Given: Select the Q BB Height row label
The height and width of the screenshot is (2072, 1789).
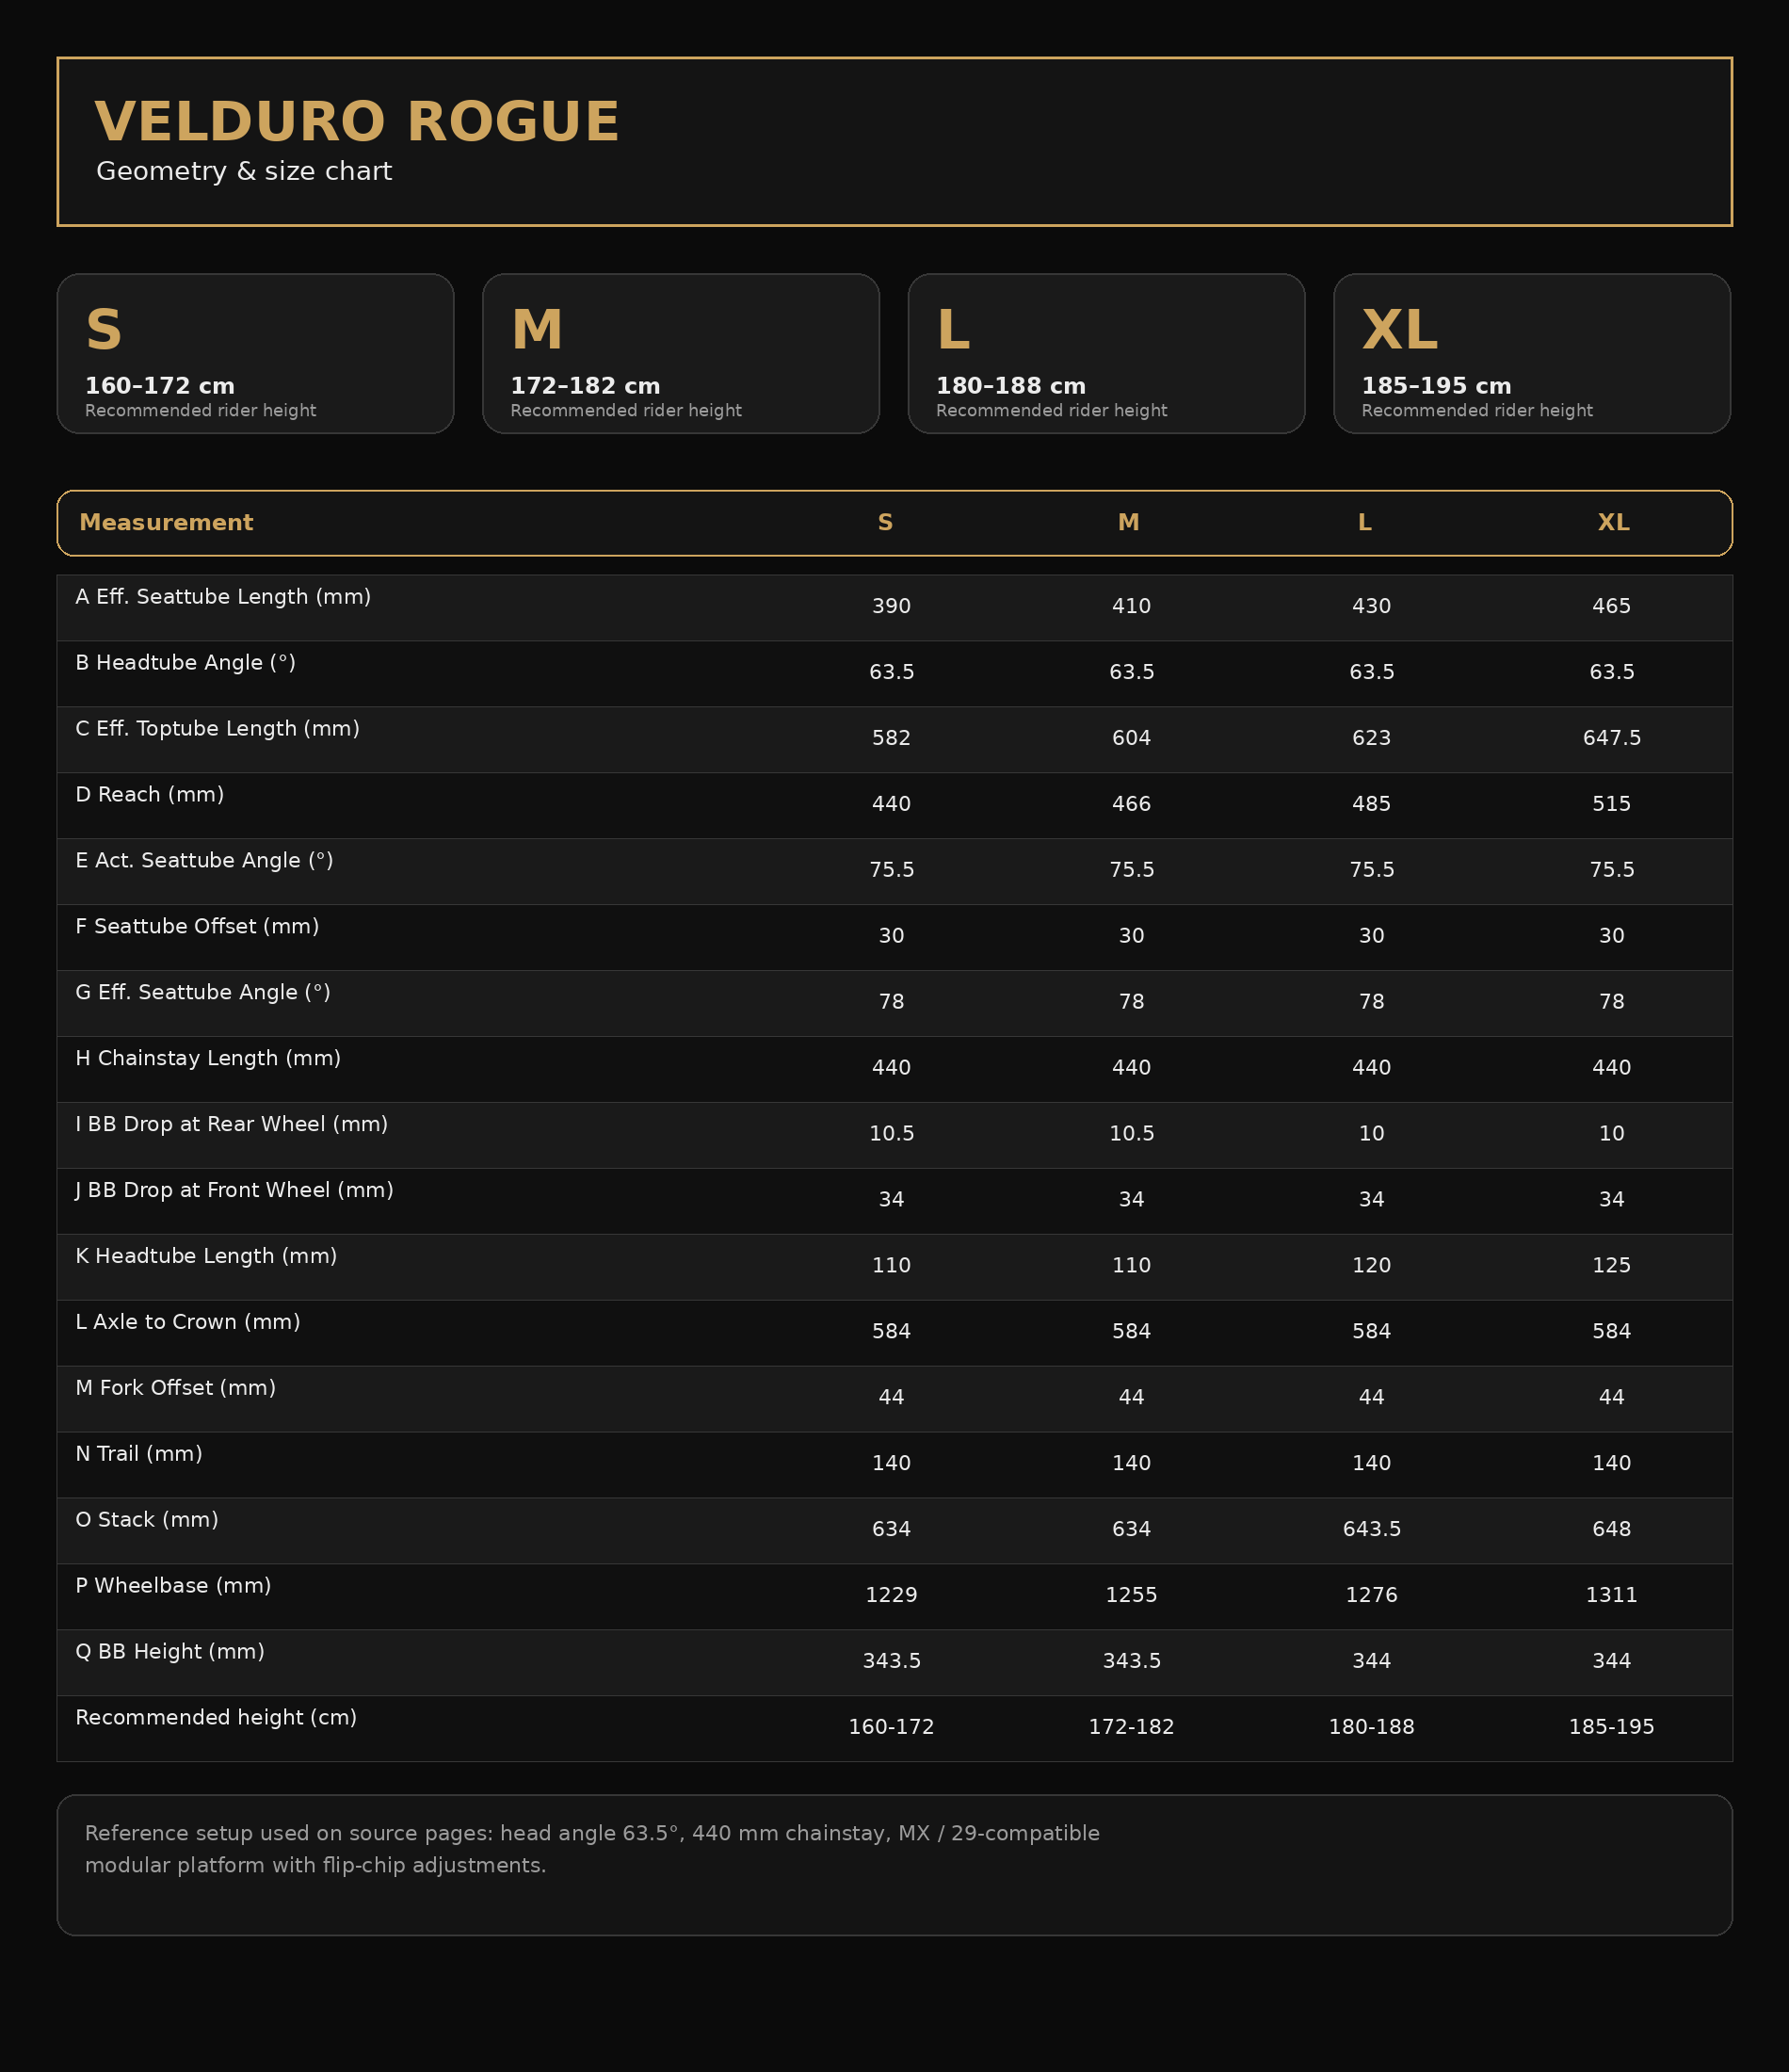Looking at the screenshot, I should click(x=170, y=1652).
